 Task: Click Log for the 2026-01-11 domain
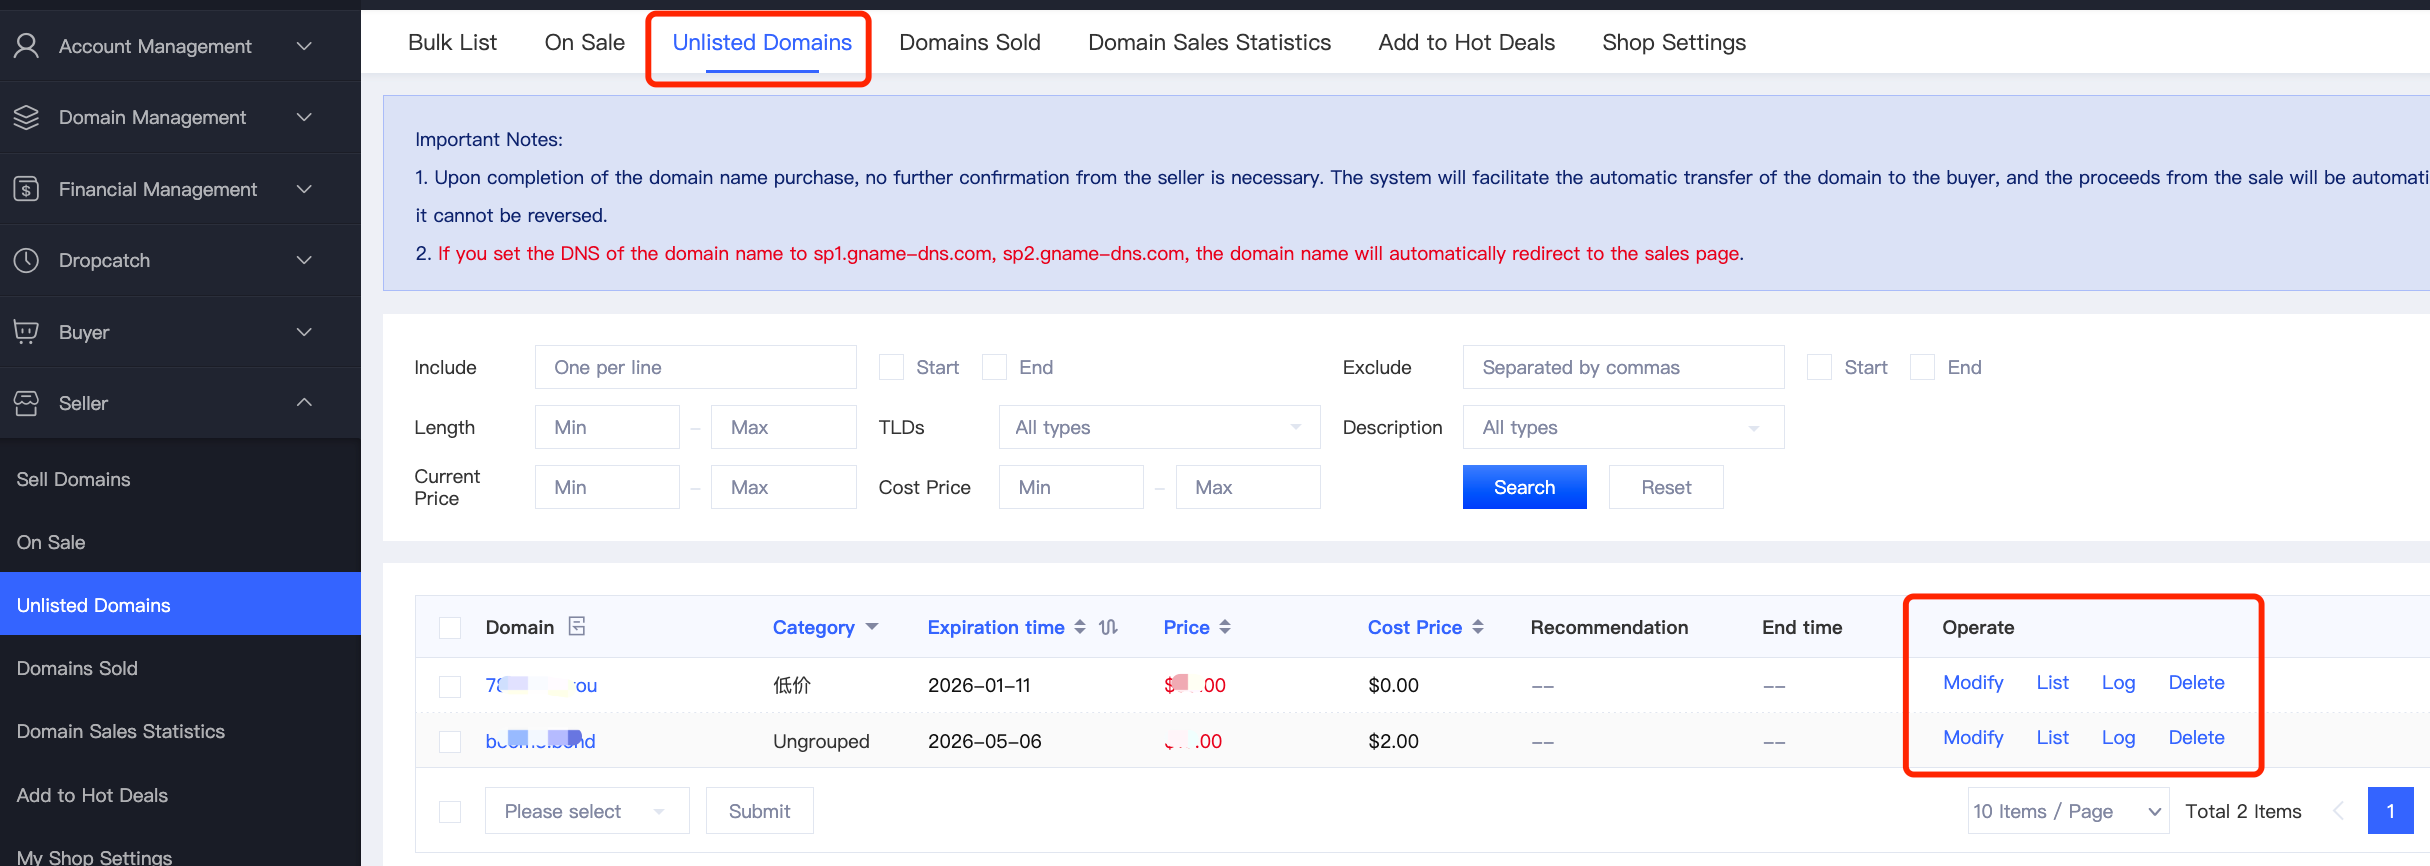point(2118,682)
